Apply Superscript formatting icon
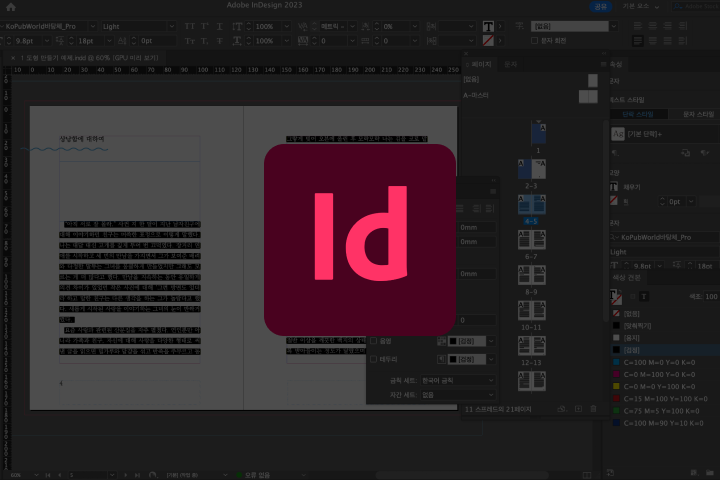 tap(205, 26)
